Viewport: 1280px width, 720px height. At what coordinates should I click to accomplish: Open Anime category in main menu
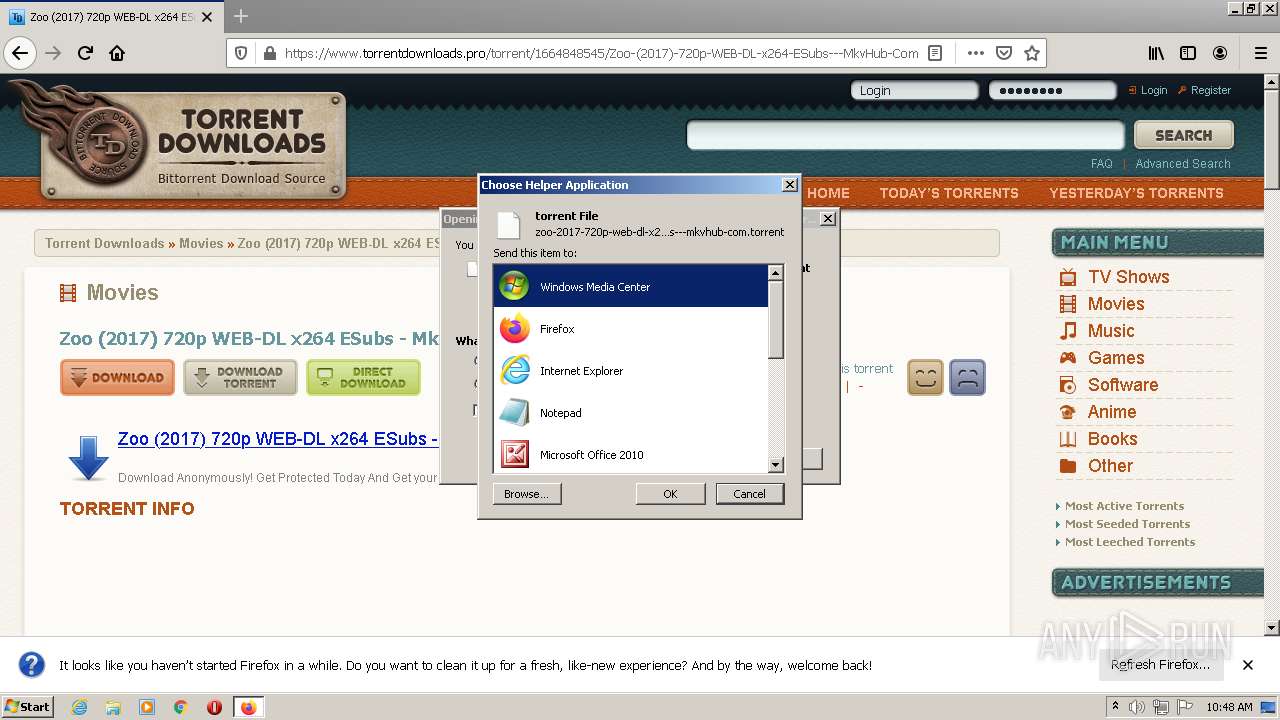pos(1112,412)
